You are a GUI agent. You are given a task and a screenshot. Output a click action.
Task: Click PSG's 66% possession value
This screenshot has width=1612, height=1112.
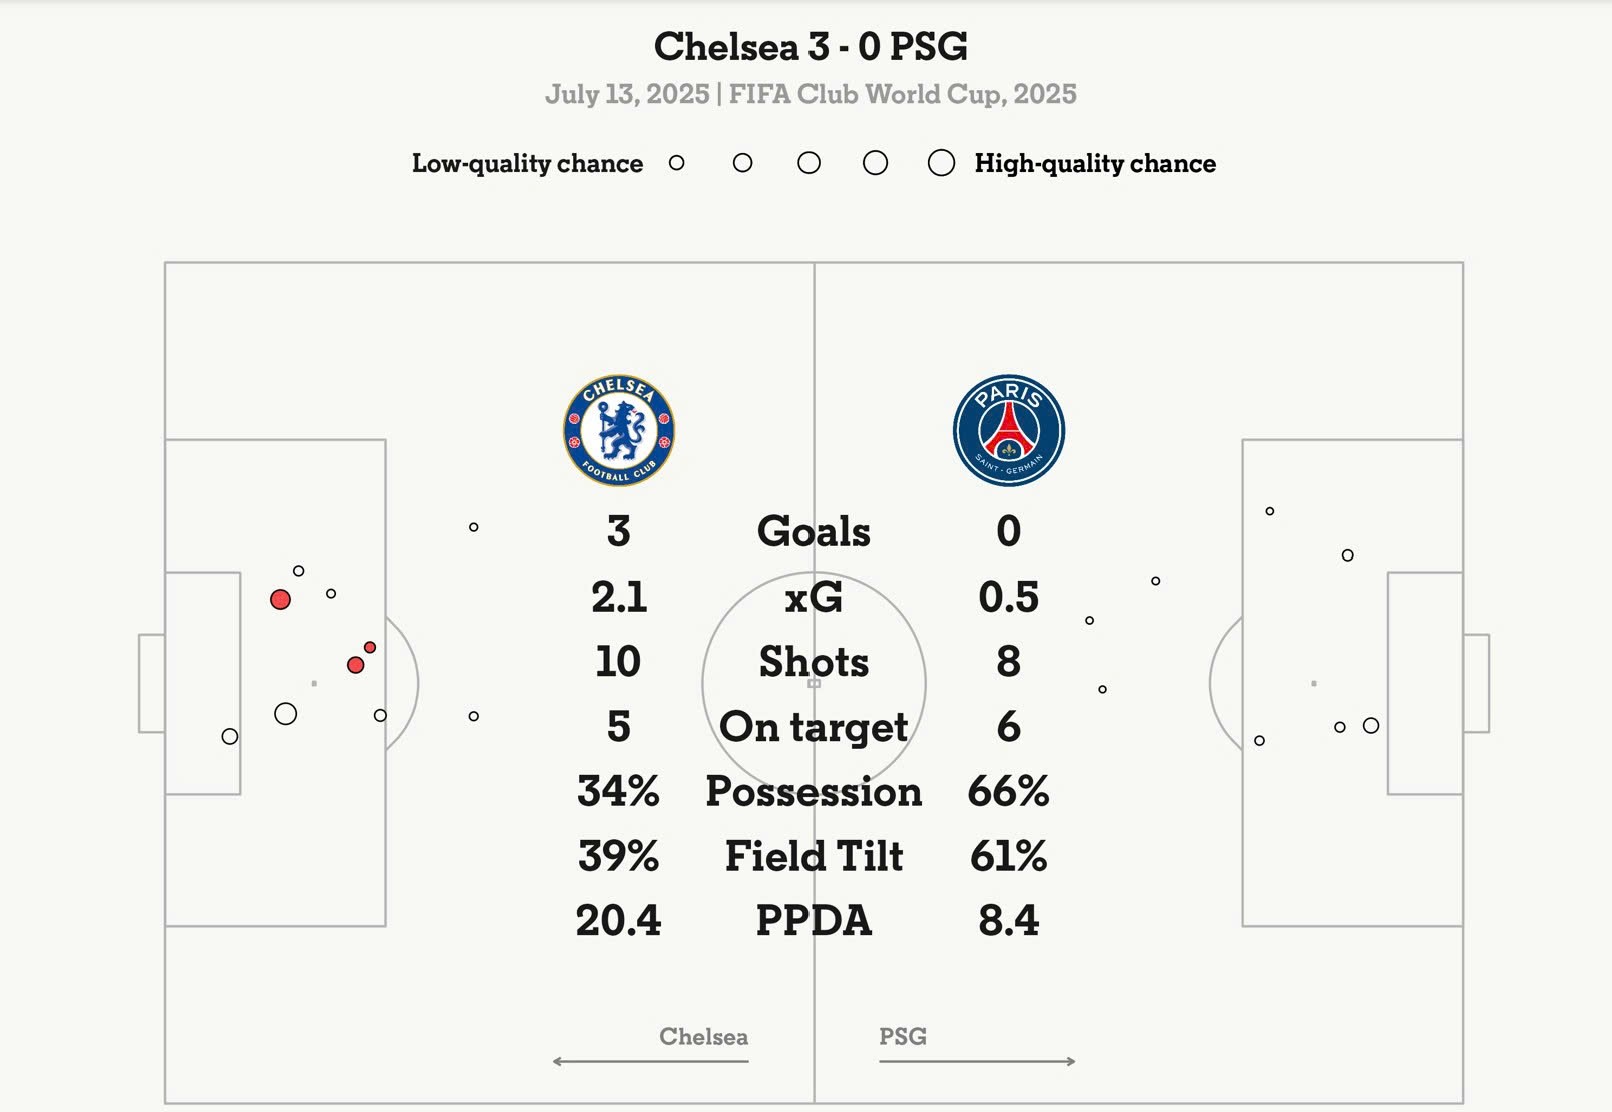1008,792
